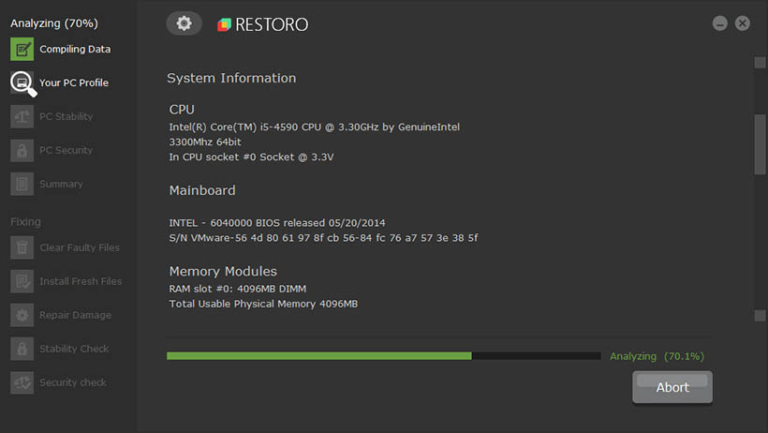Click the PC Stability scales icon
Screen dimensions: 768x433
click(22, 117)
